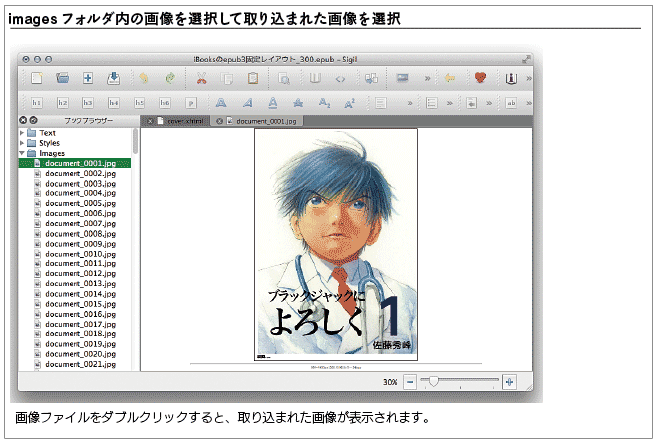The height and width of the screenshot is (442, 656).
Task: Expand the overflow chevron after the align text icon
Action: click(410, 103)
